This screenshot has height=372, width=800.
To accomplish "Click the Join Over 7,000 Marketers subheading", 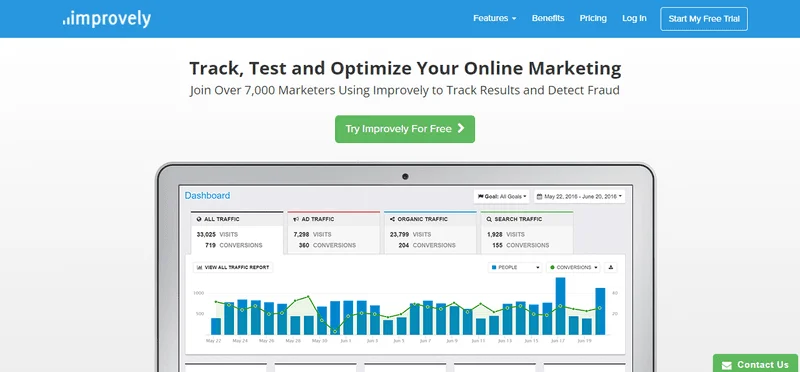I will point(405,90).
